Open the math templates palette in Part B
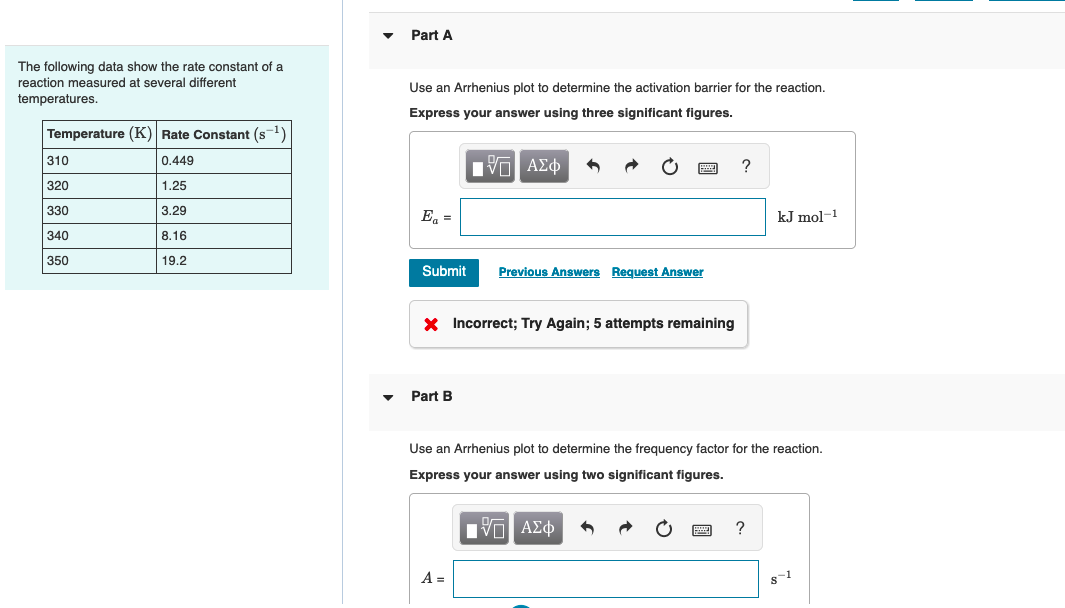The image size is (1065, 608). point(483,527)
